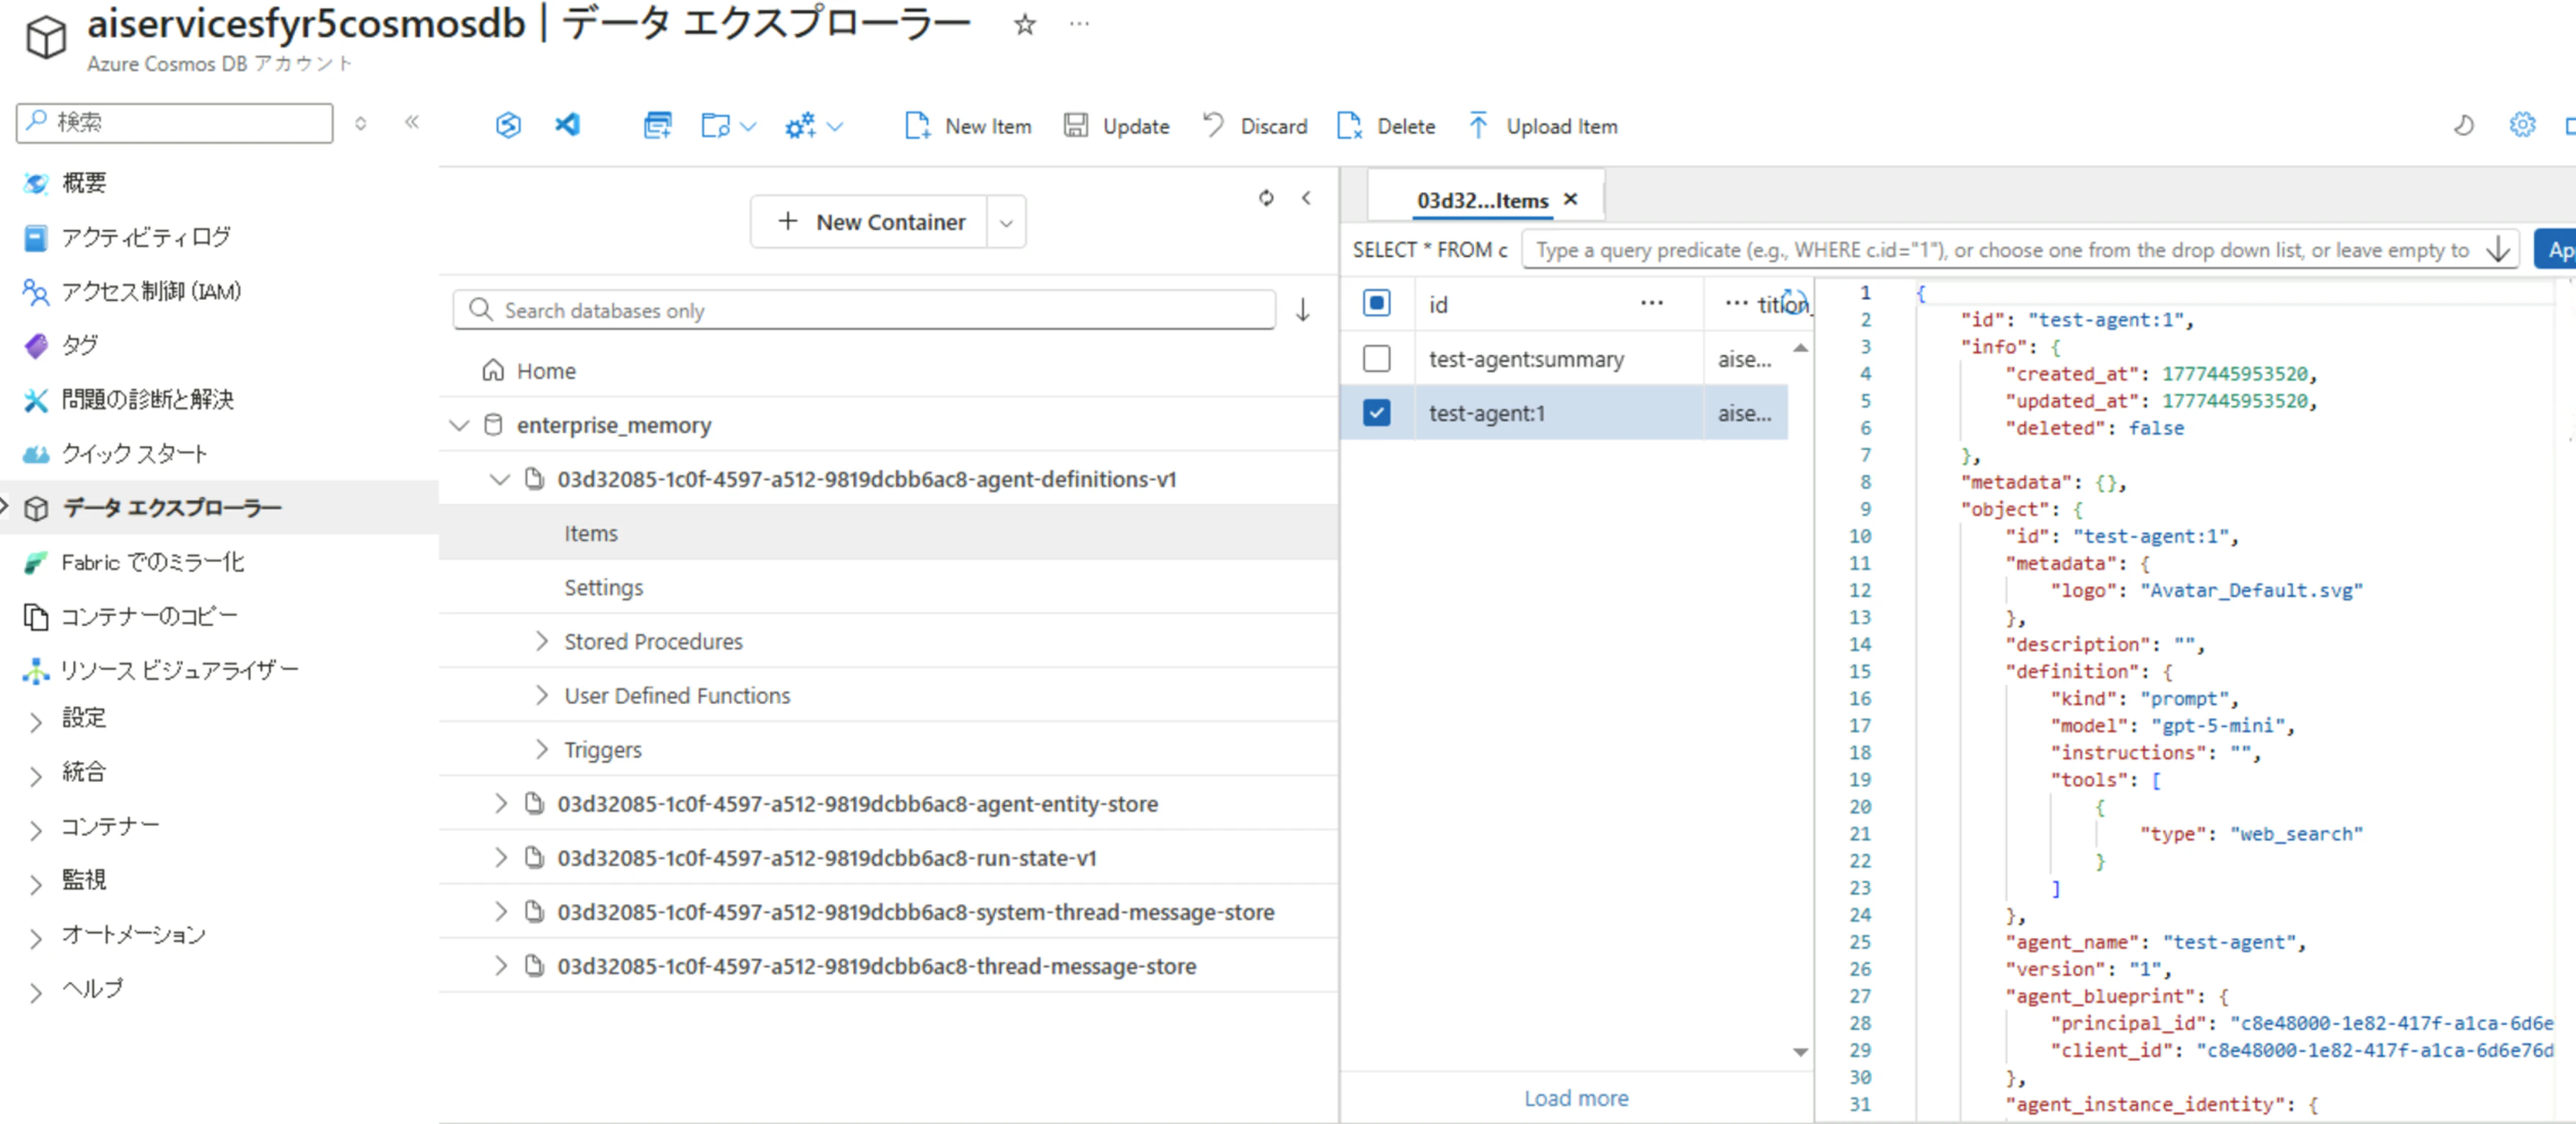Viewport: 2576px width, 1124px height.
Task: Save changes with the Update button
Action: (1116, 126)
